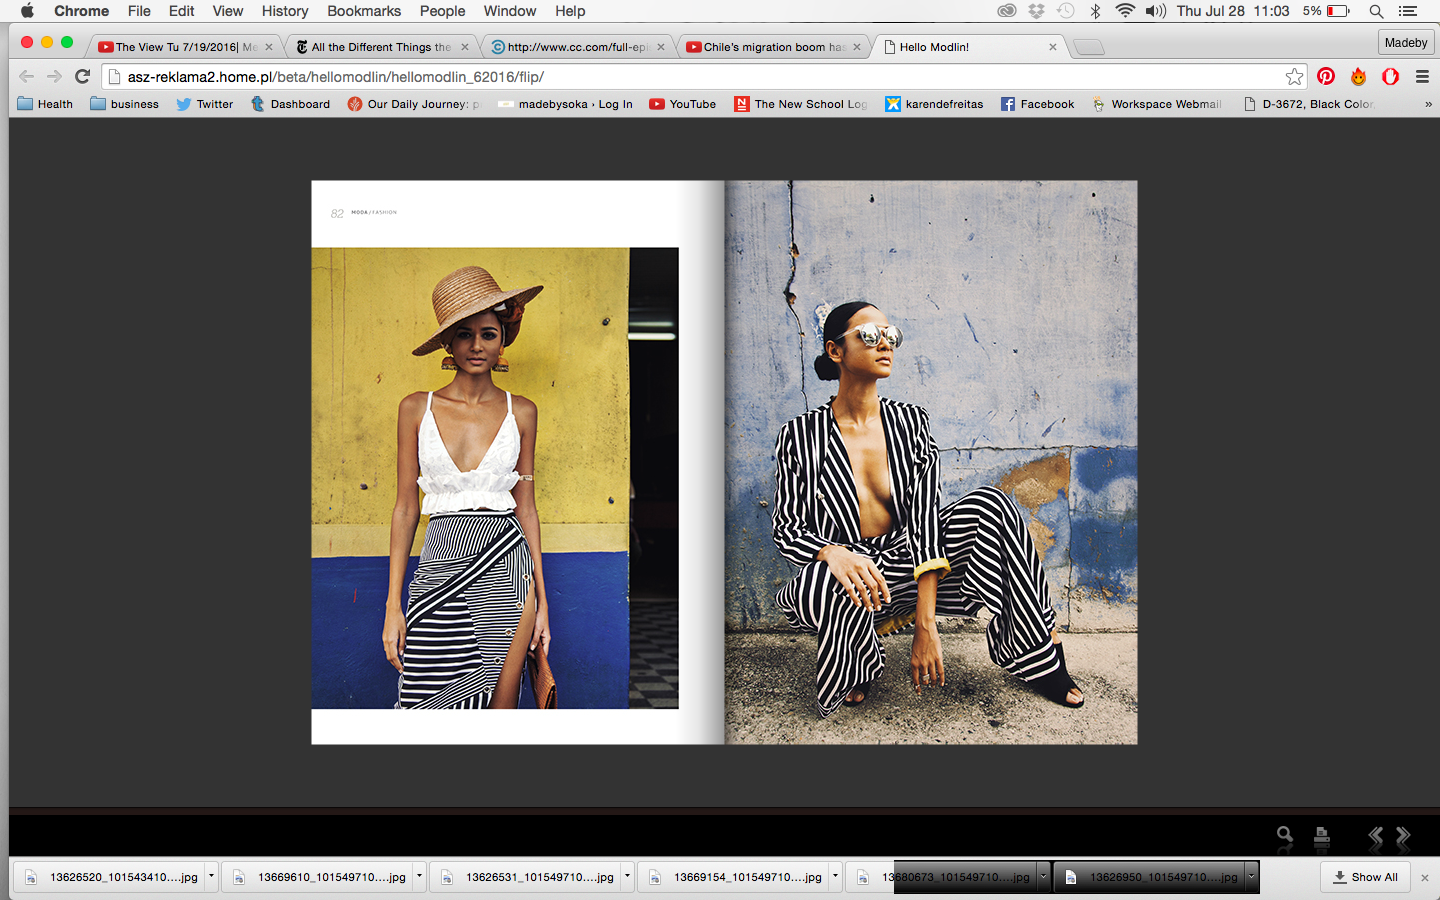Screen dimensions: 1440x900
Task: Open the History menu
Action: pos(285,11)
